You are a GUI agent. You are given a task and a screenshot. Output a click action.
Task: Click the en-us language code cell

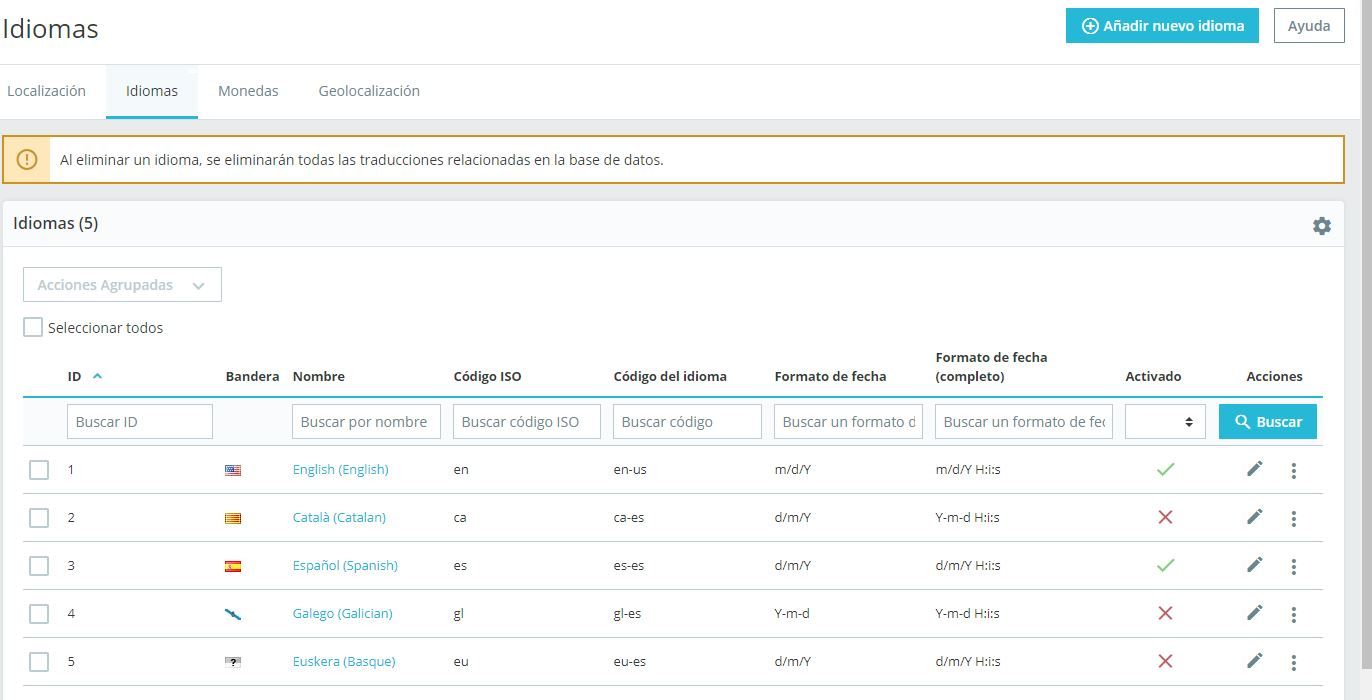click(x=630, y=469)
